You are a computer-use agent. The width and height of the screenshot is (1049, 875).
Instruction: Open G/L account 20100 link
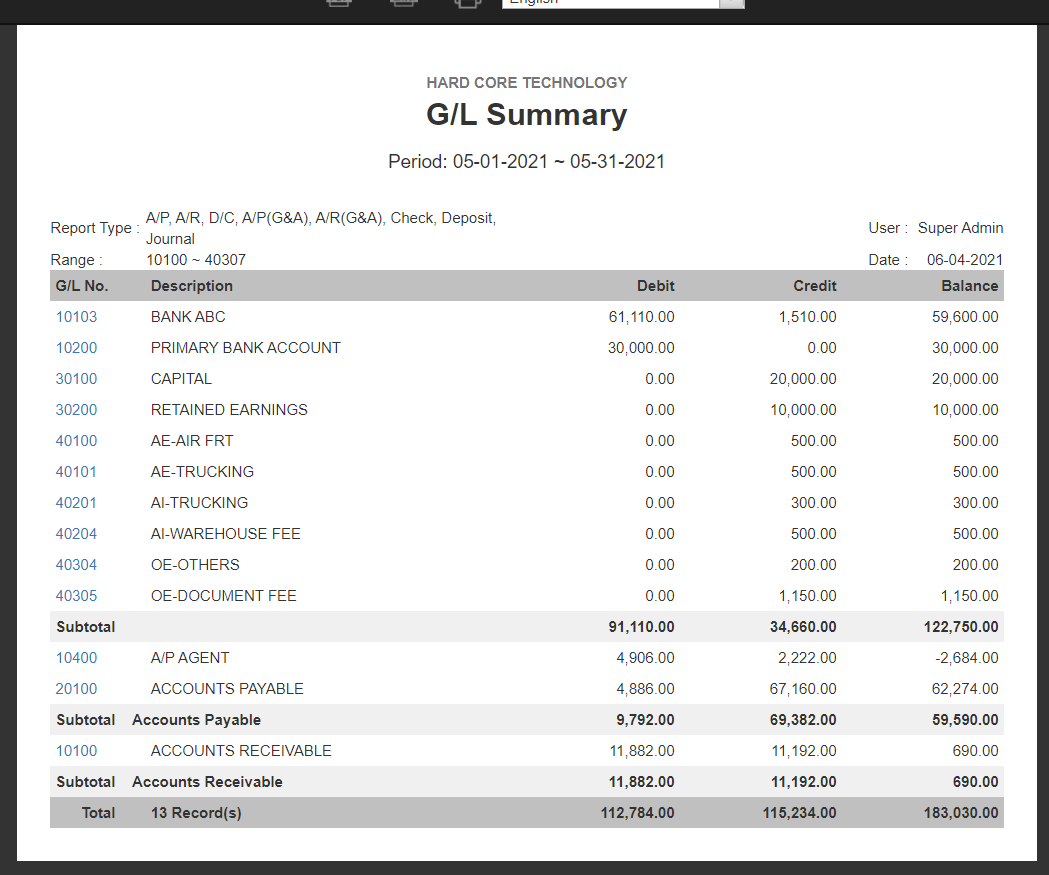pyautogui.click(x=76, y=689)
